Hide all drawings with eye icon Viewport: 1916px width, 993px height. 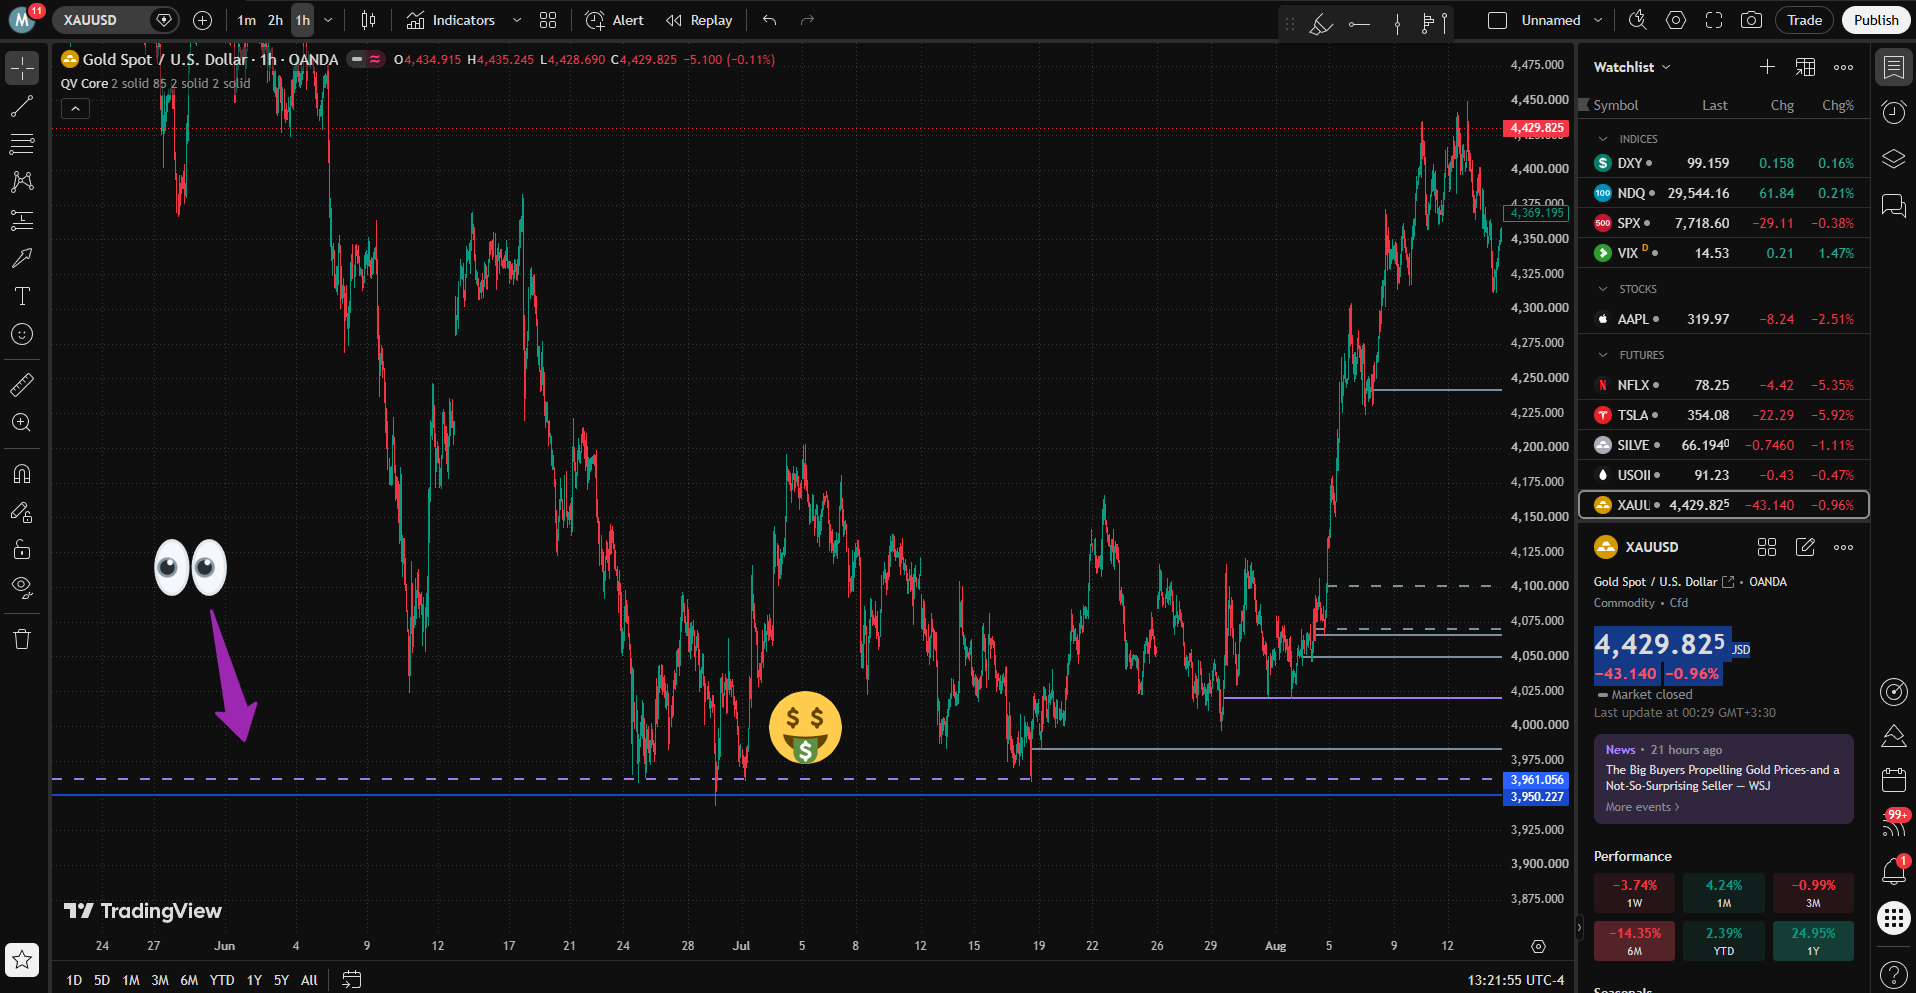tap(22, 587)
